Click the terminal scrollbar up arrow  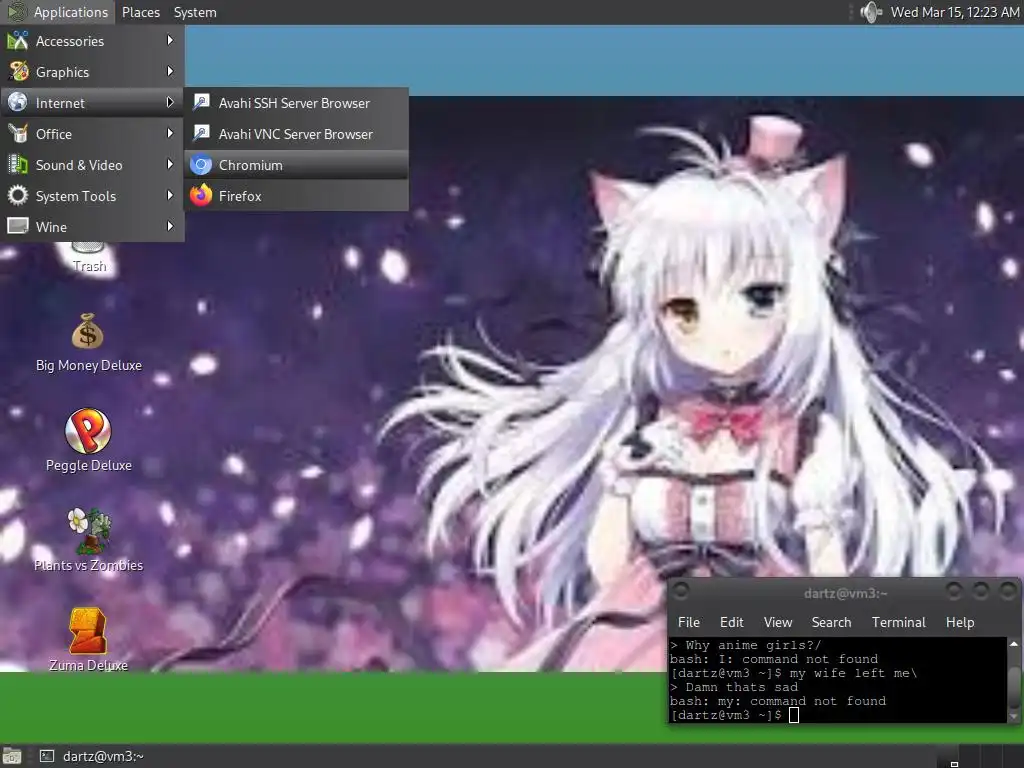pos(1014,644)
